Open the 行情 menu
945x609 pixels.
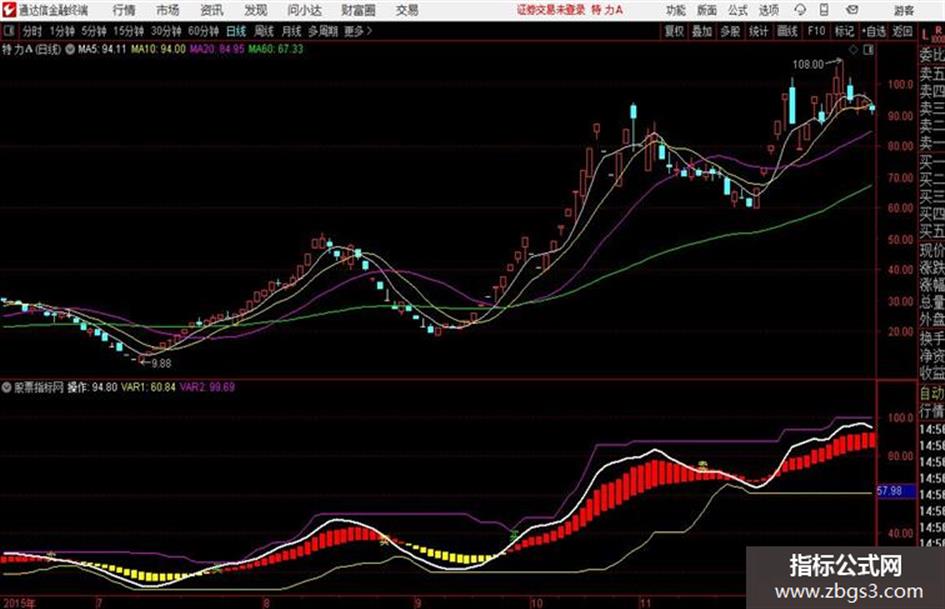click(124, 10)
